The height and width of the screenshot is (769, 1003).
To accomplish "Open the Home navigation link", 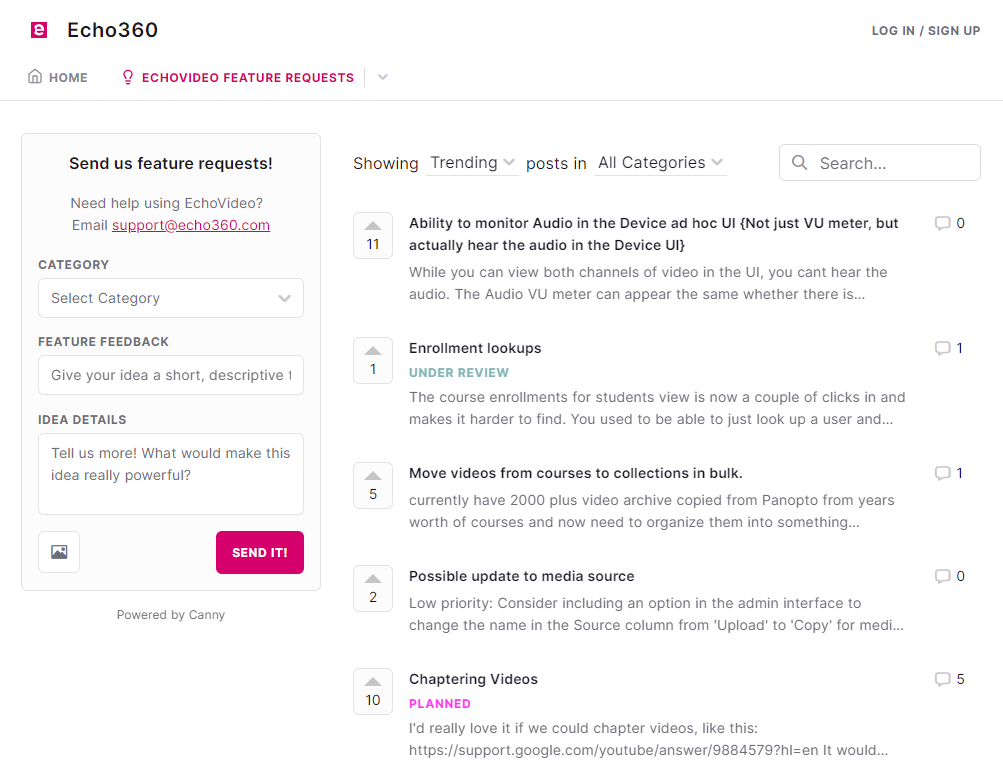I will click(x=58, y=77).
